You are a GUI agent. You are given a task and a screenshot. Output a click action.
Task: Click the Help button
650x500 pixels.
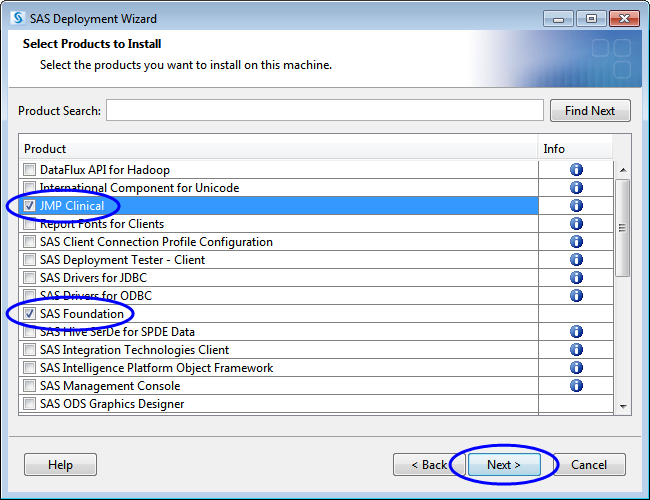pos(60,464)
